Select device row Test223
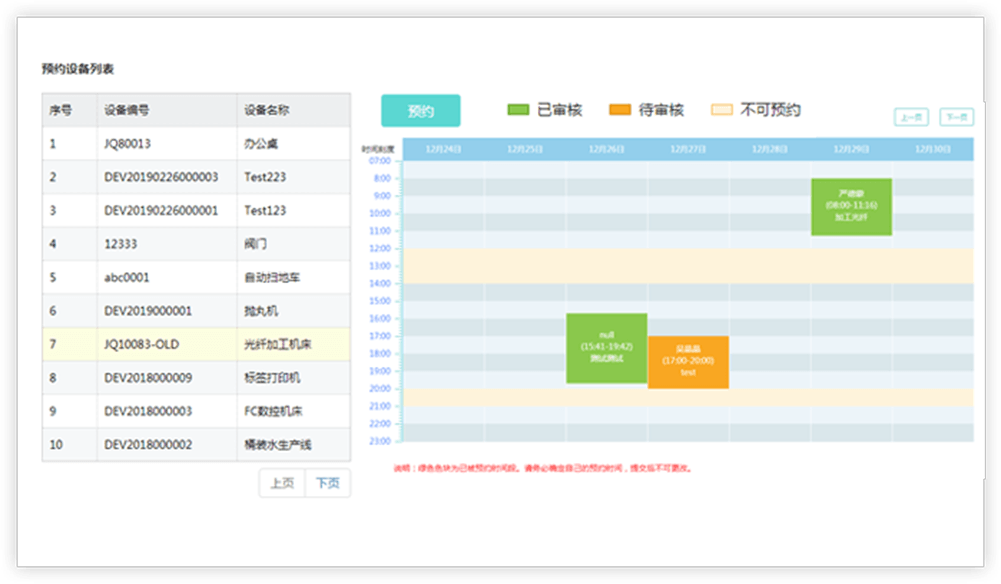The image size is (1001, 584). coord(196,177)
